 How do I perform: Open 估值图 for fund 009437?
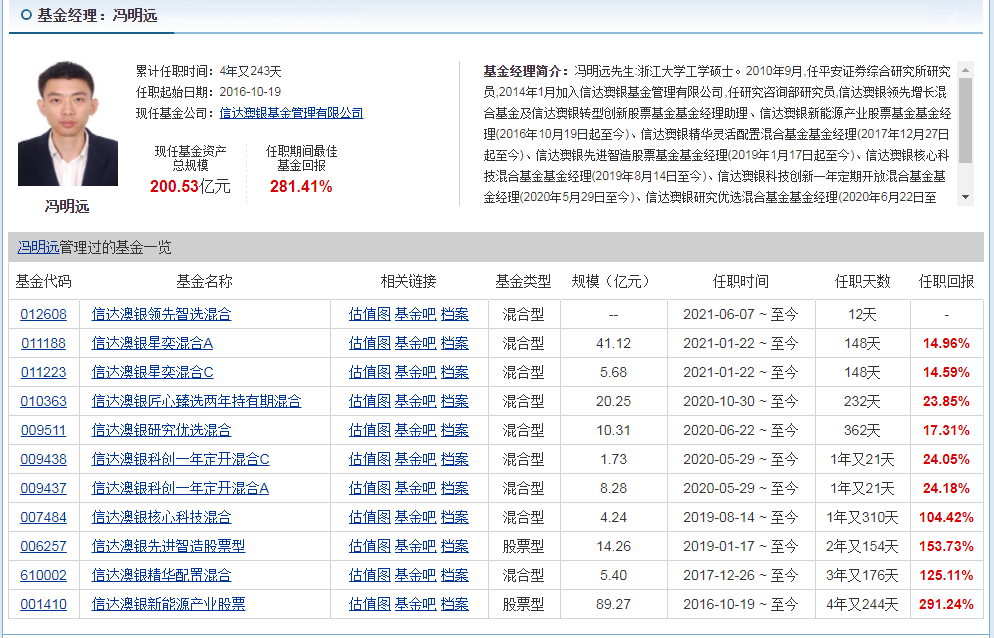click(370, 488)
